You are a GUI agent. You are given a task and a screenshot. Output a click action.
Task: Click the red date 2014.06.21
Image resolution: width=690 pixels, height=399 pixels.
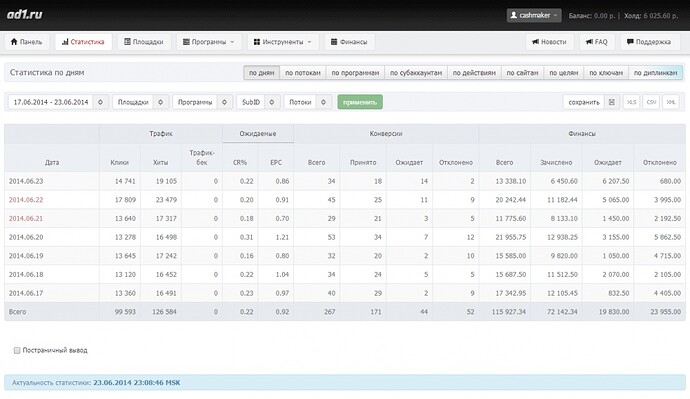[x=26, y=218]
